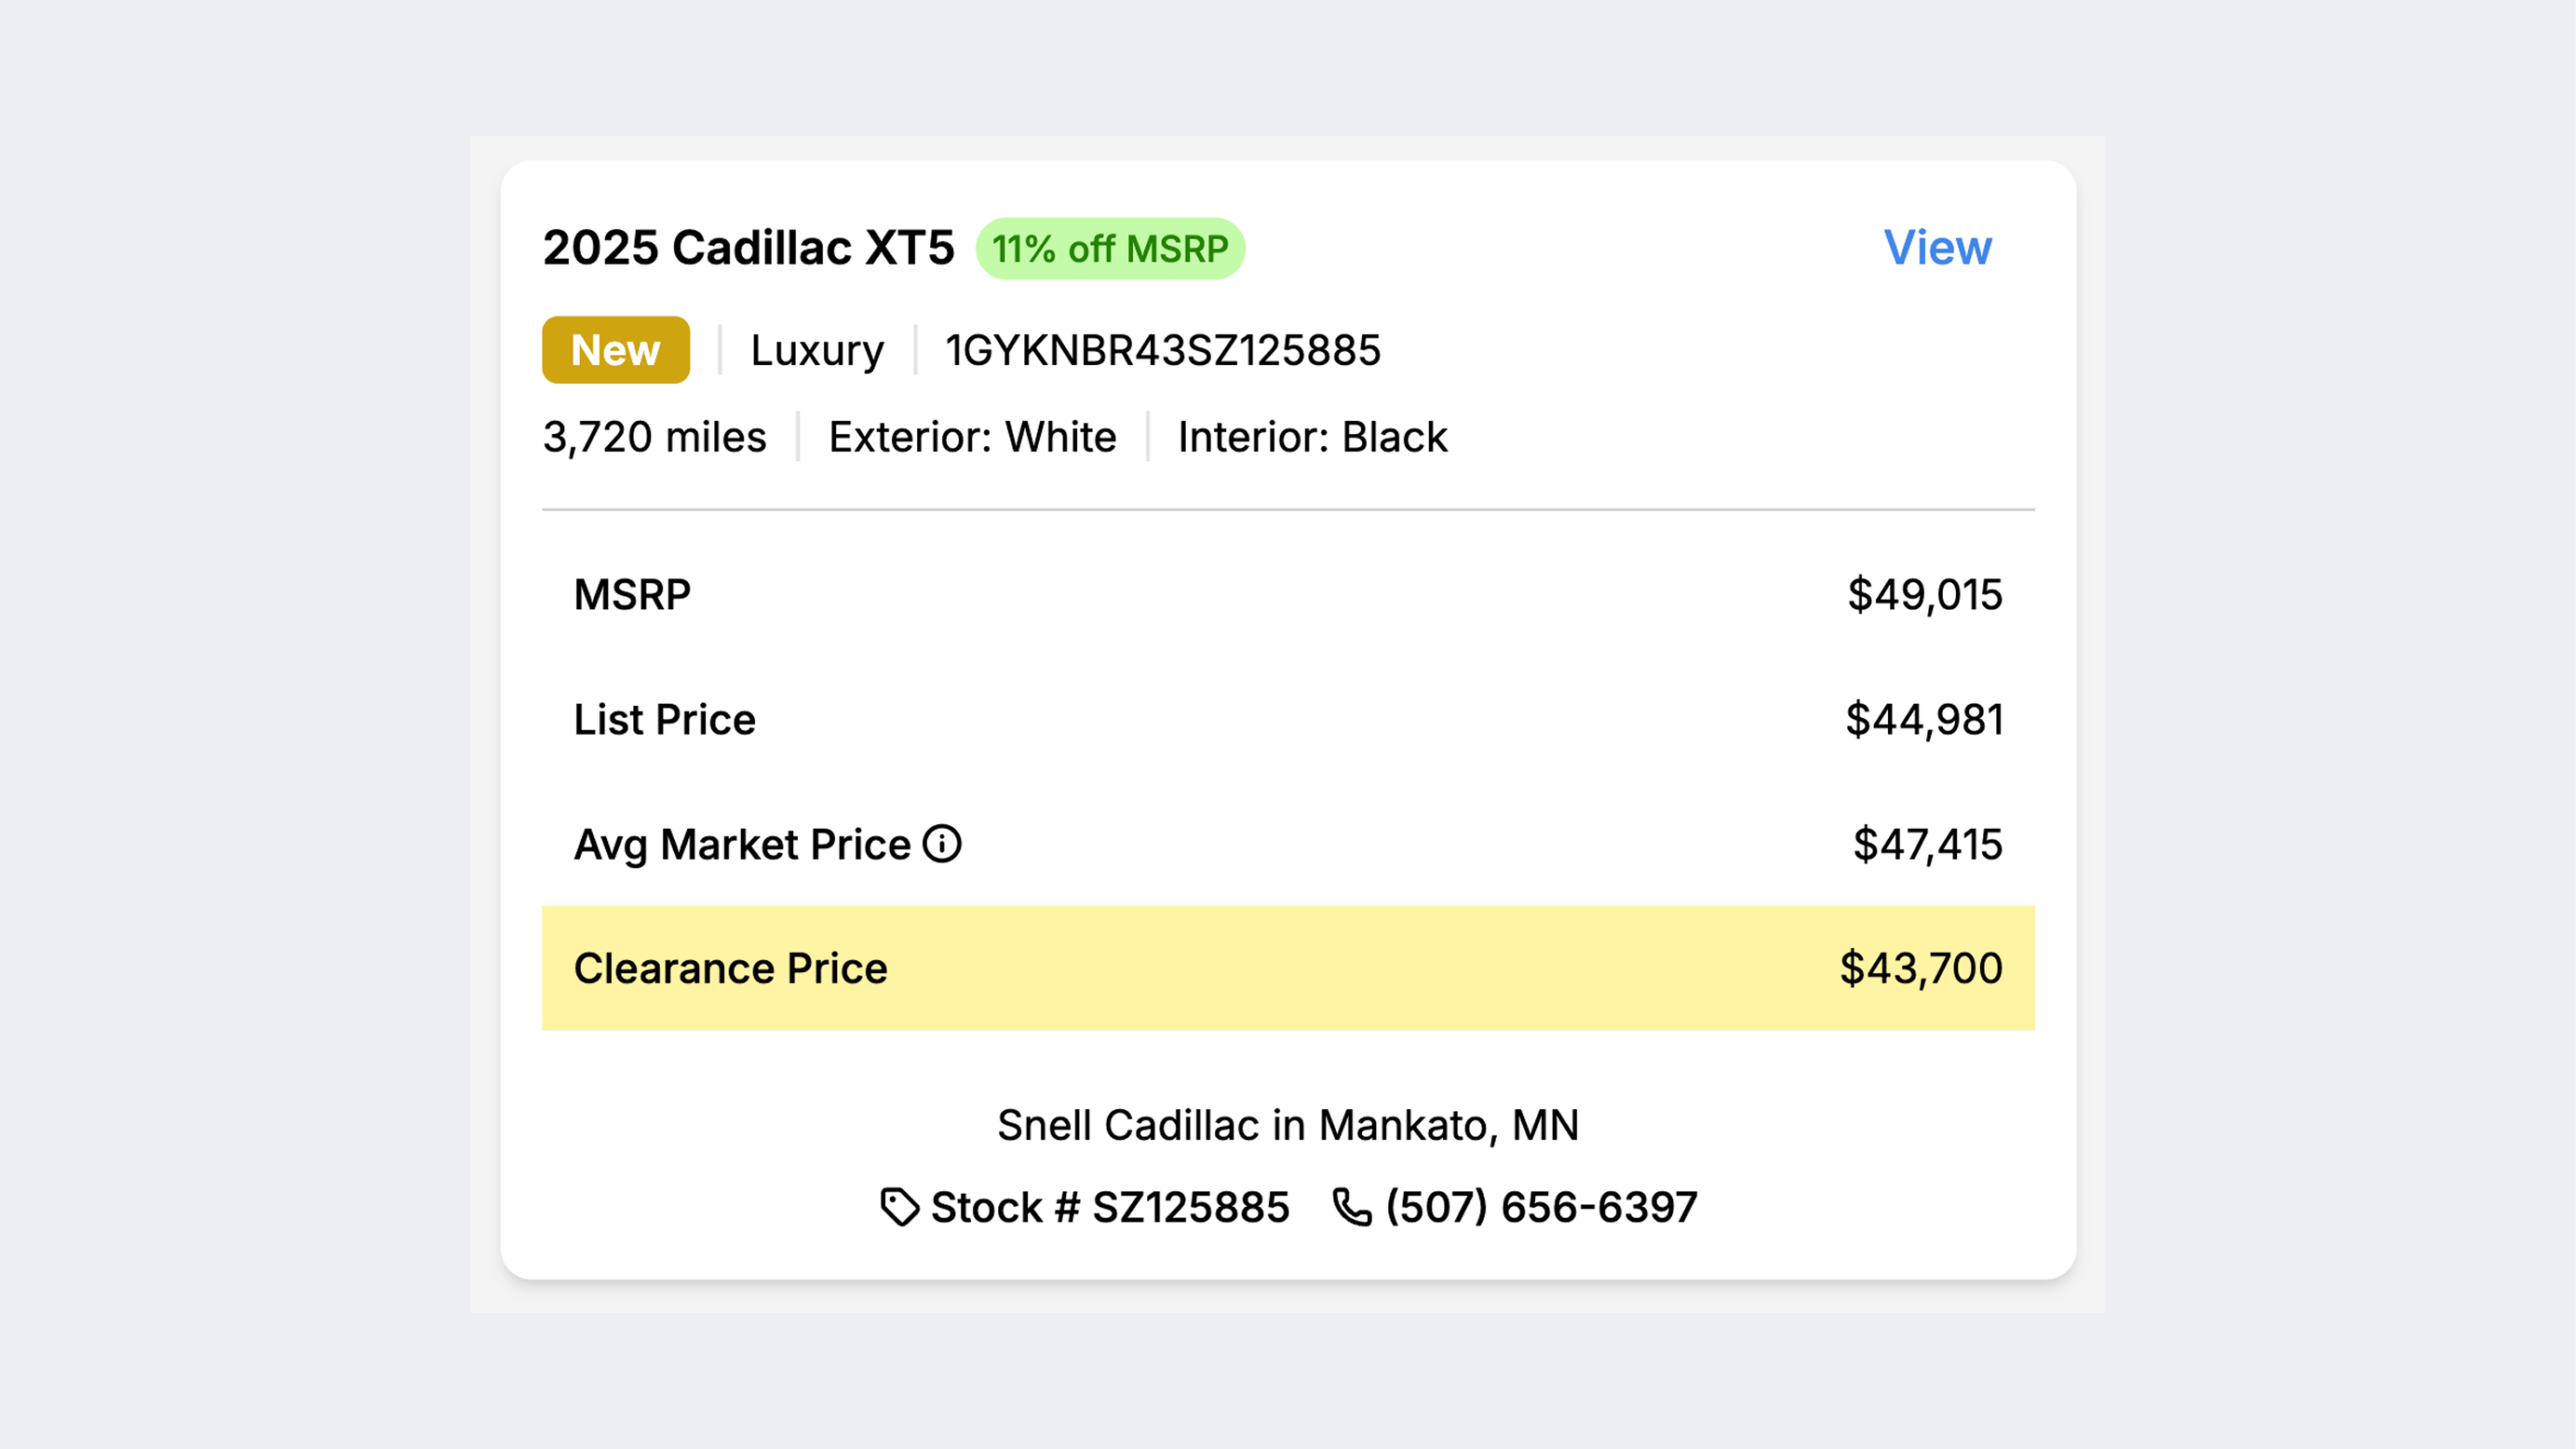Select the highlighted Clearance Price row
Image resolution: width=2576 pixels, height=1449 pixels.
click(1288, 968)
